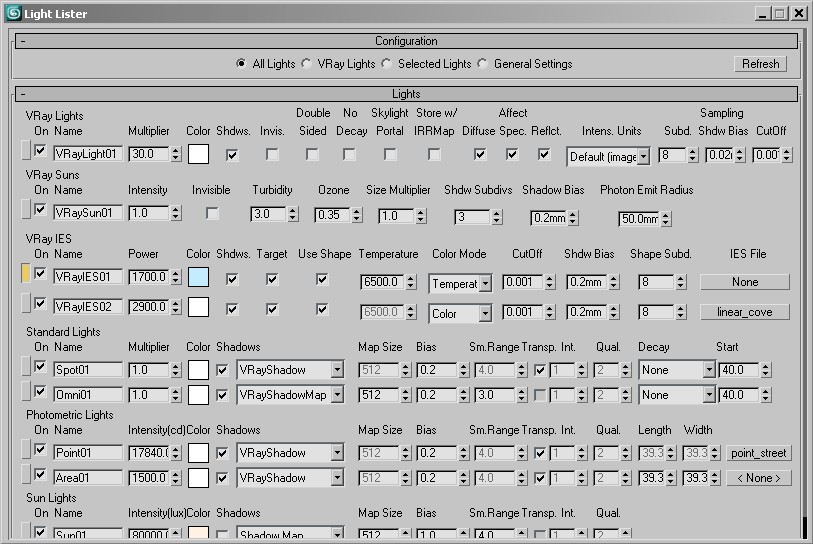
Task: Enable VRayLight01 No Decay checkbox
Action: [349, 155]
